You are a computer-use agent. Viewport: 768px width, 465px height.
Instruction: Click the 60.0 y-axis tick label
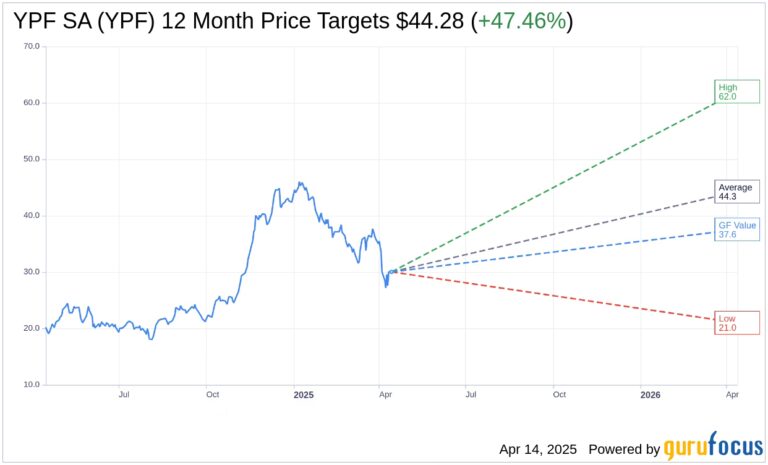pyautogui.click(x=30, y=103)
